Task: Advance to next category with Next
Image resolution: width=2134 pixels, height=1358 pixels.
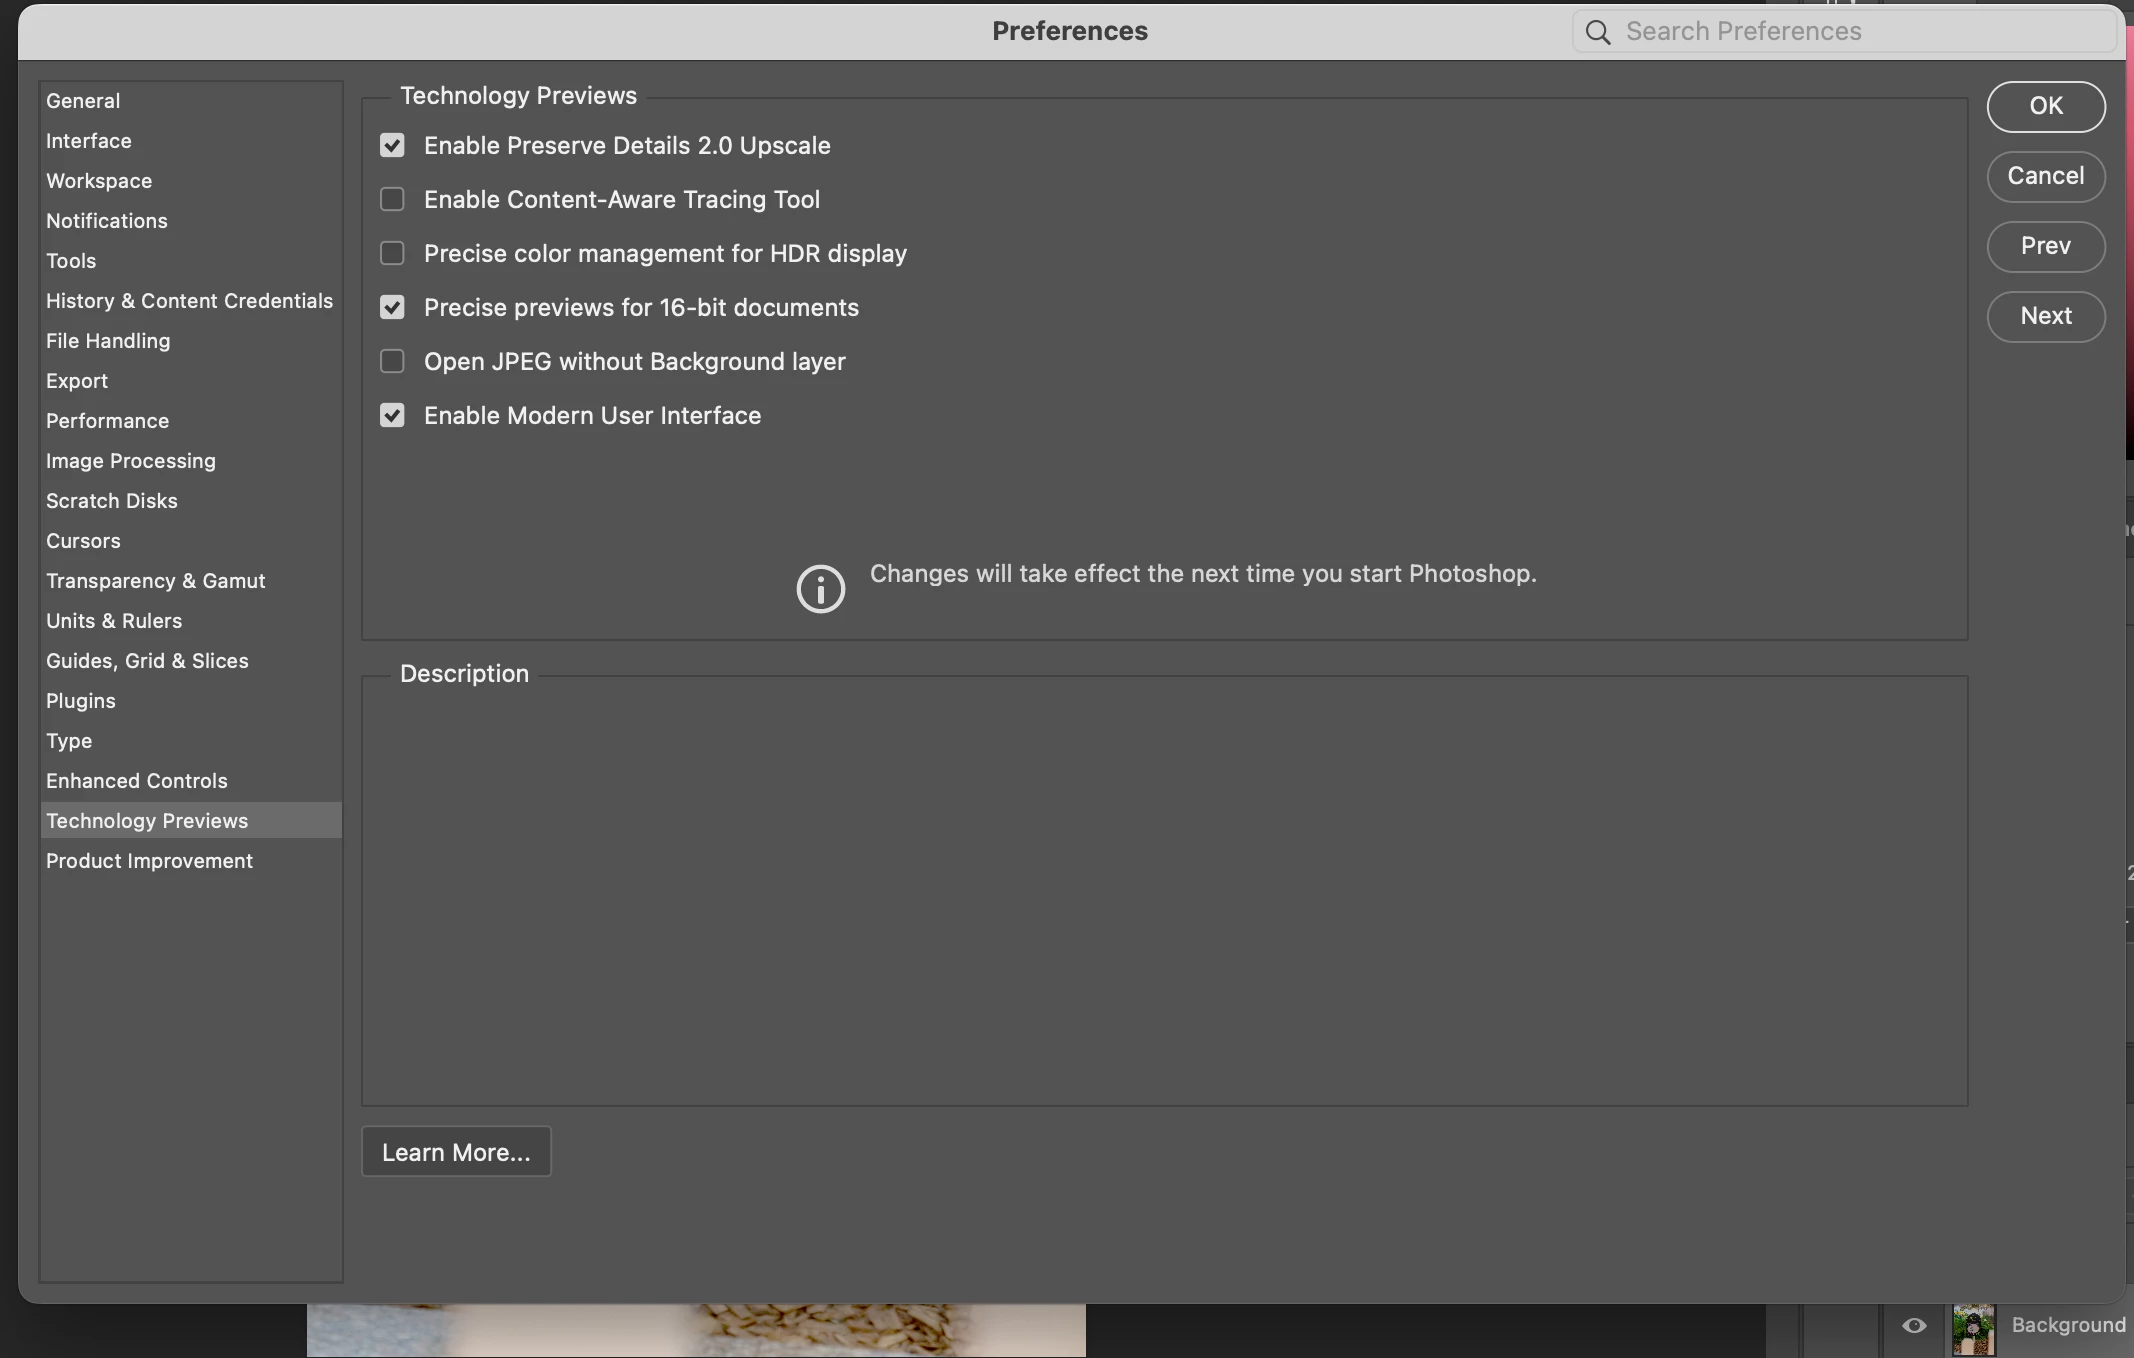Action: tap(2046, 316)
